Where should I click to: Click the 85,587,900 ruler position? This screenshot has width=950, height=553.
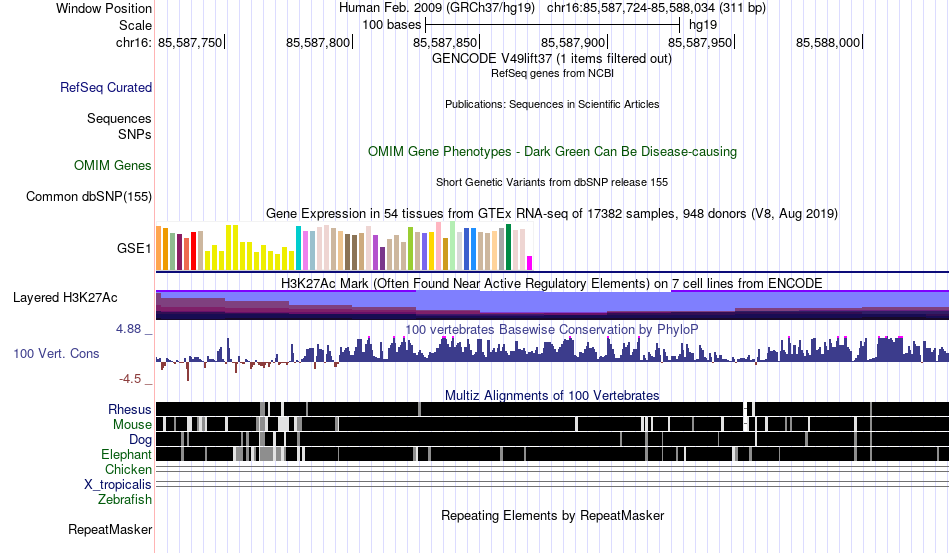click(573, 42)
